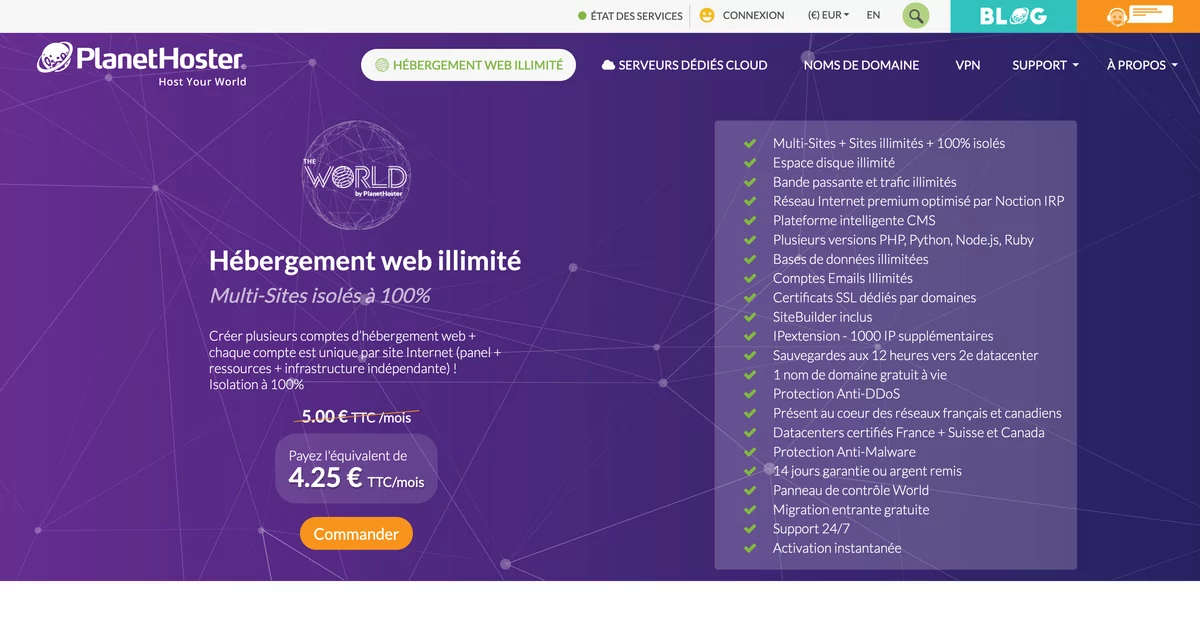
Task: Click globe icon in Hébergement Web Illimité
Action: coord(382,65)
